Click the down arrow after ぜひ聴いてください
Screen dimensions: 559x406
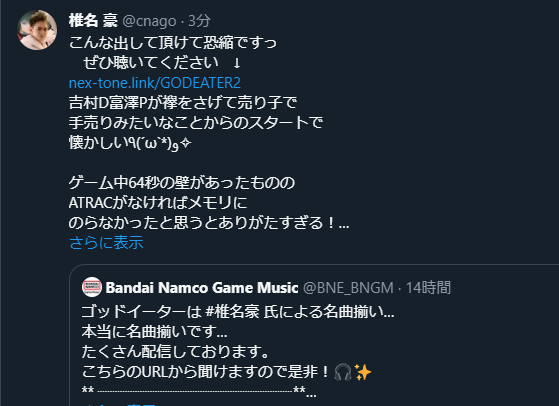[x=237, y=63]
